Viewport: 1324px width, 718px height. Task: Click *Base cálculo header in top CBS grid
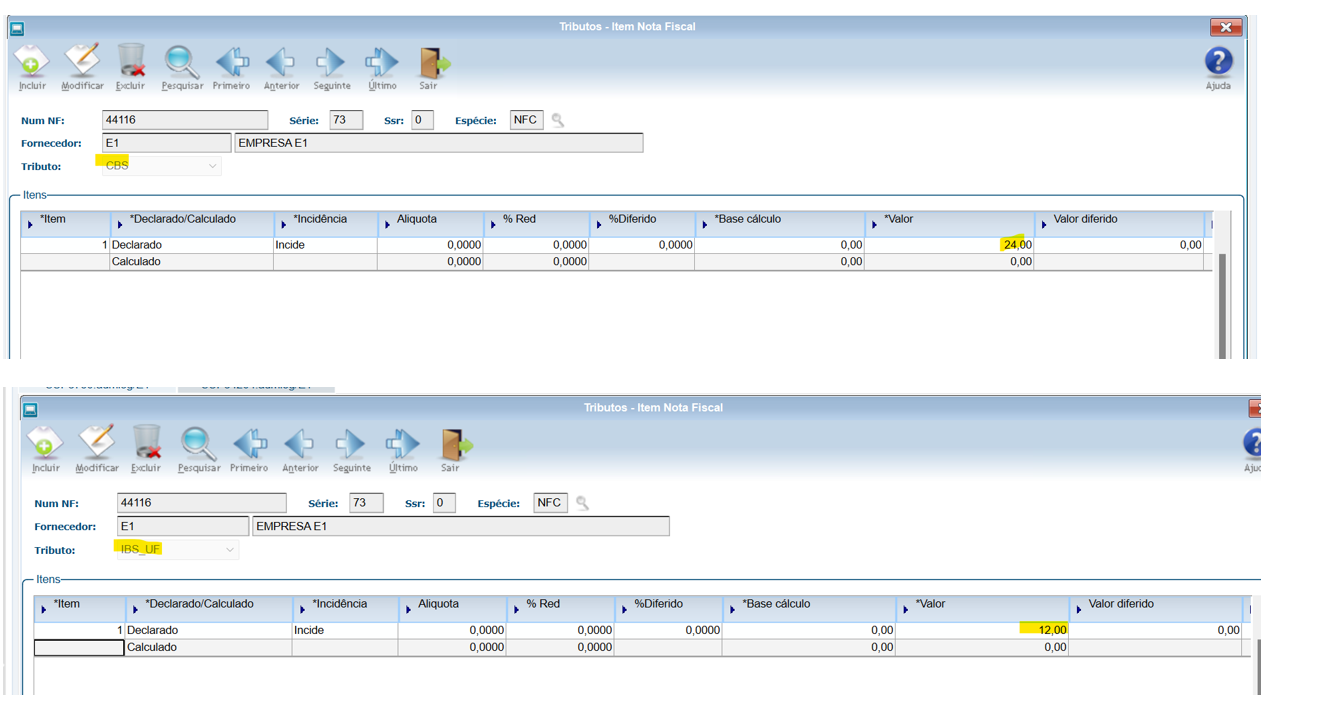[780, 222]
